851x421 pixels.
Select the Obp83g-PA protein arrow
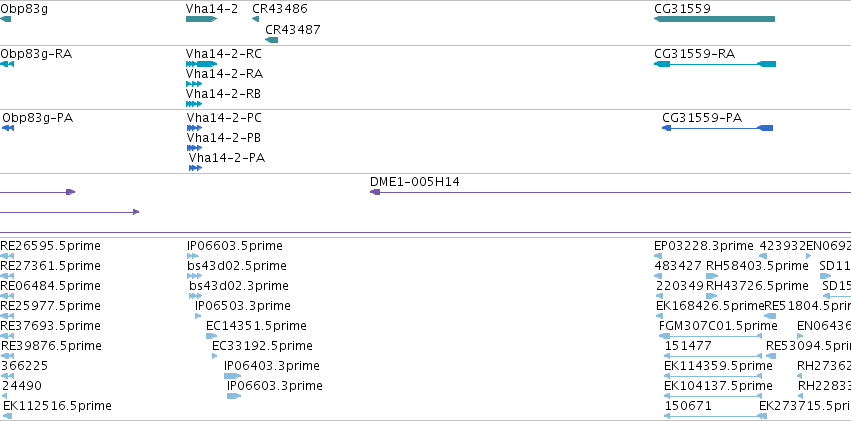click(8, 128)
